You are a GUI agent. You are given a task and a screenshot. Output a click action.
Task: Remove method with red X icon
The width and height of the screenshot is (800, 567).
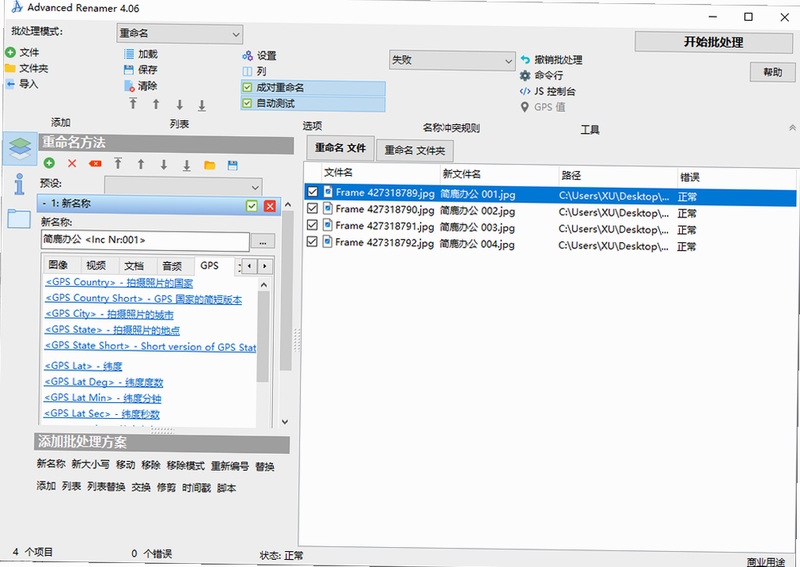tap(72, 163)
